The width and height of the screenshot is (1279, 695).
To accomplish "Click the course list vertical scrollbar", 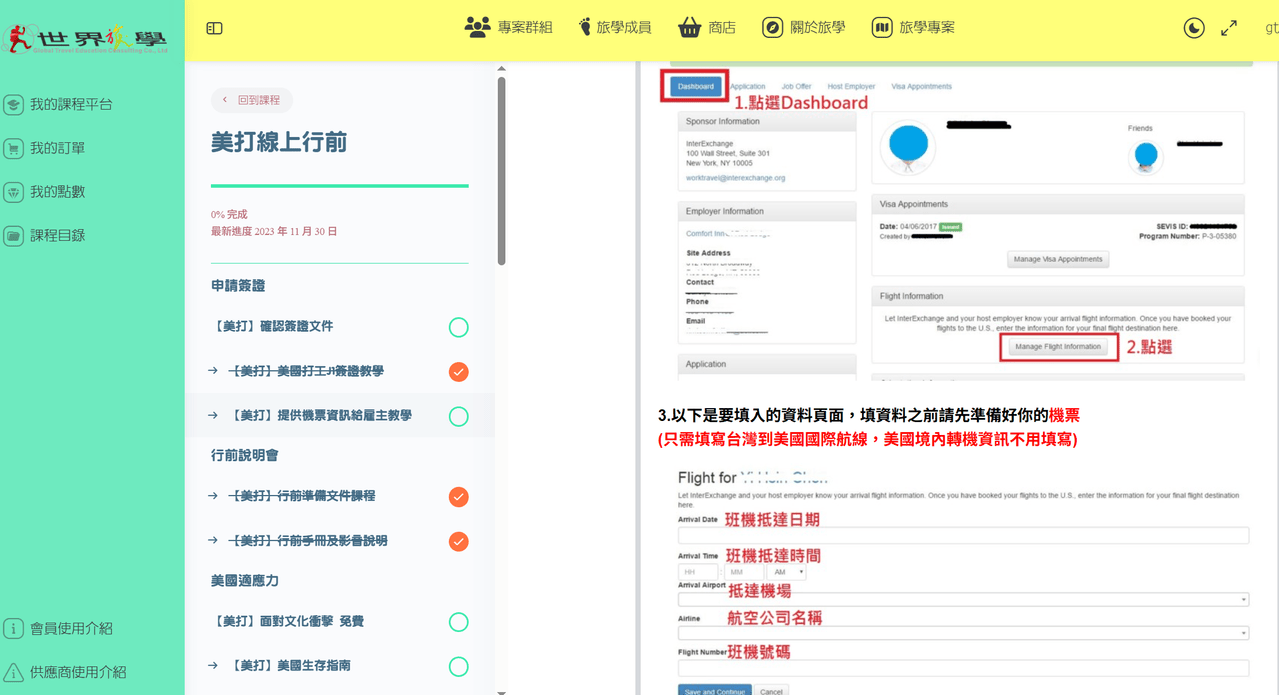I will 501,170.
